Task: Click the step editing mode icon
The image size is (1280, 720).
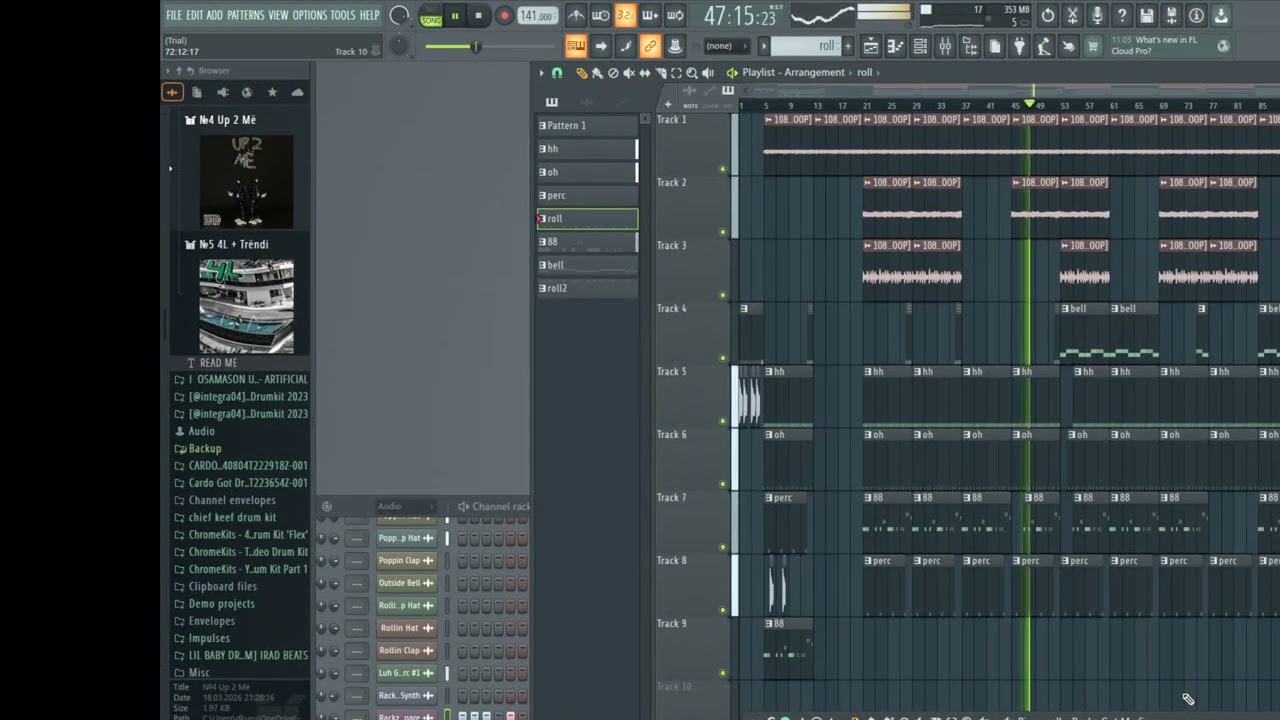Action: pyautogui.click(x=626, y=46)
